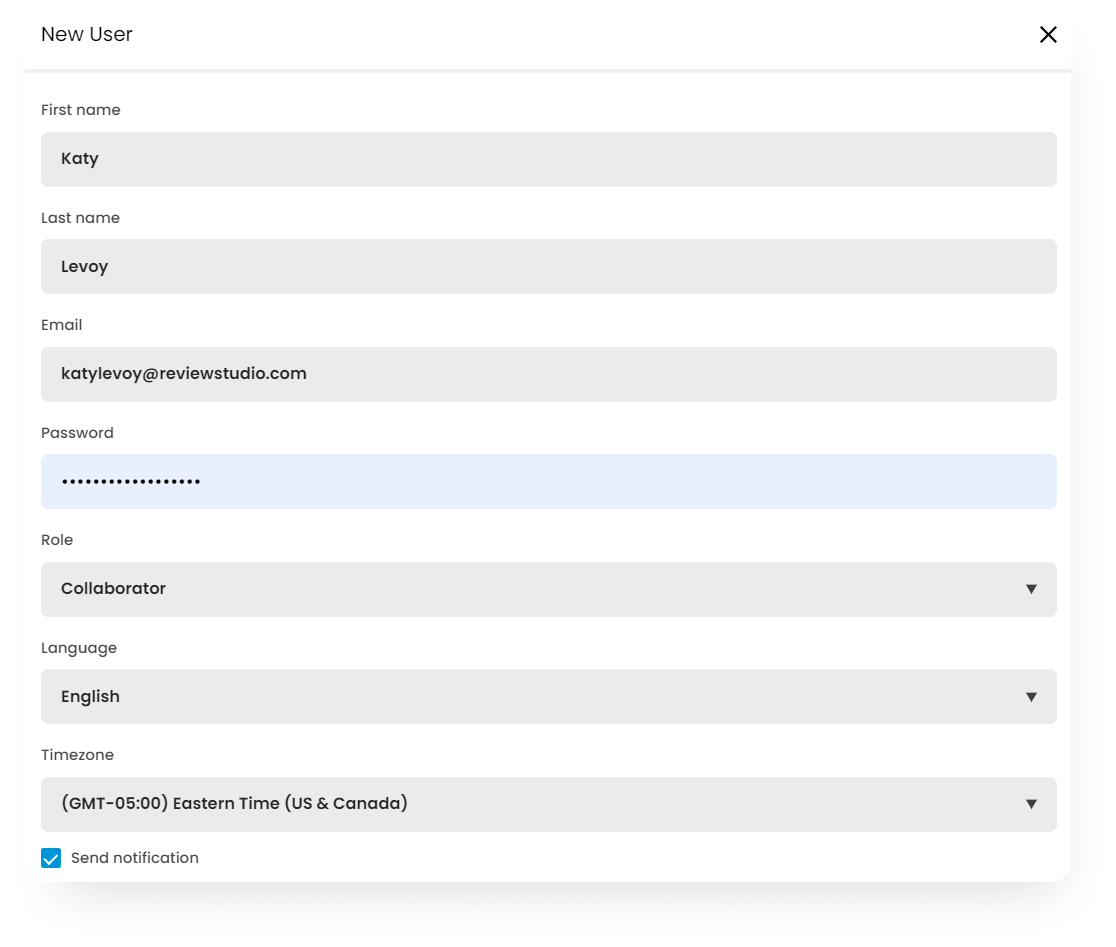1116x947 pixels.
Task: Focus the Email input field
Action: click(548, 374)
